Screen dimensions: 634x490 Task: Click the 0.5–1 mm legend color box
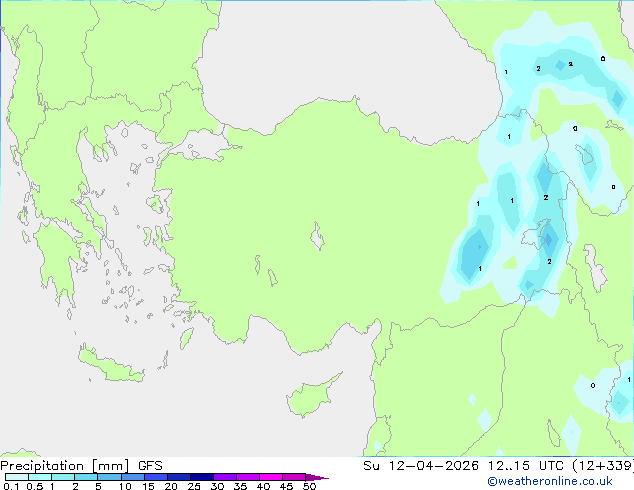(x=40, y=477)
